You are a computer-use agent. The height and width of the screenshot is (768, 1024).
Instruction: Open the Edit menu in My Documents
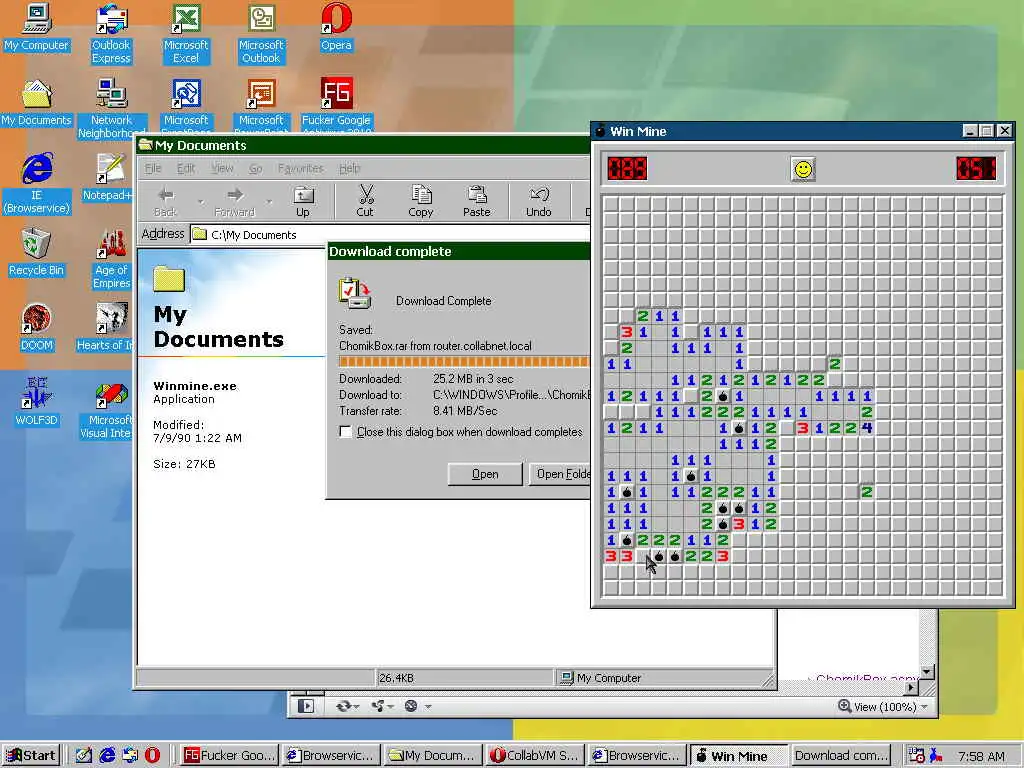click(x=185, y=168)
